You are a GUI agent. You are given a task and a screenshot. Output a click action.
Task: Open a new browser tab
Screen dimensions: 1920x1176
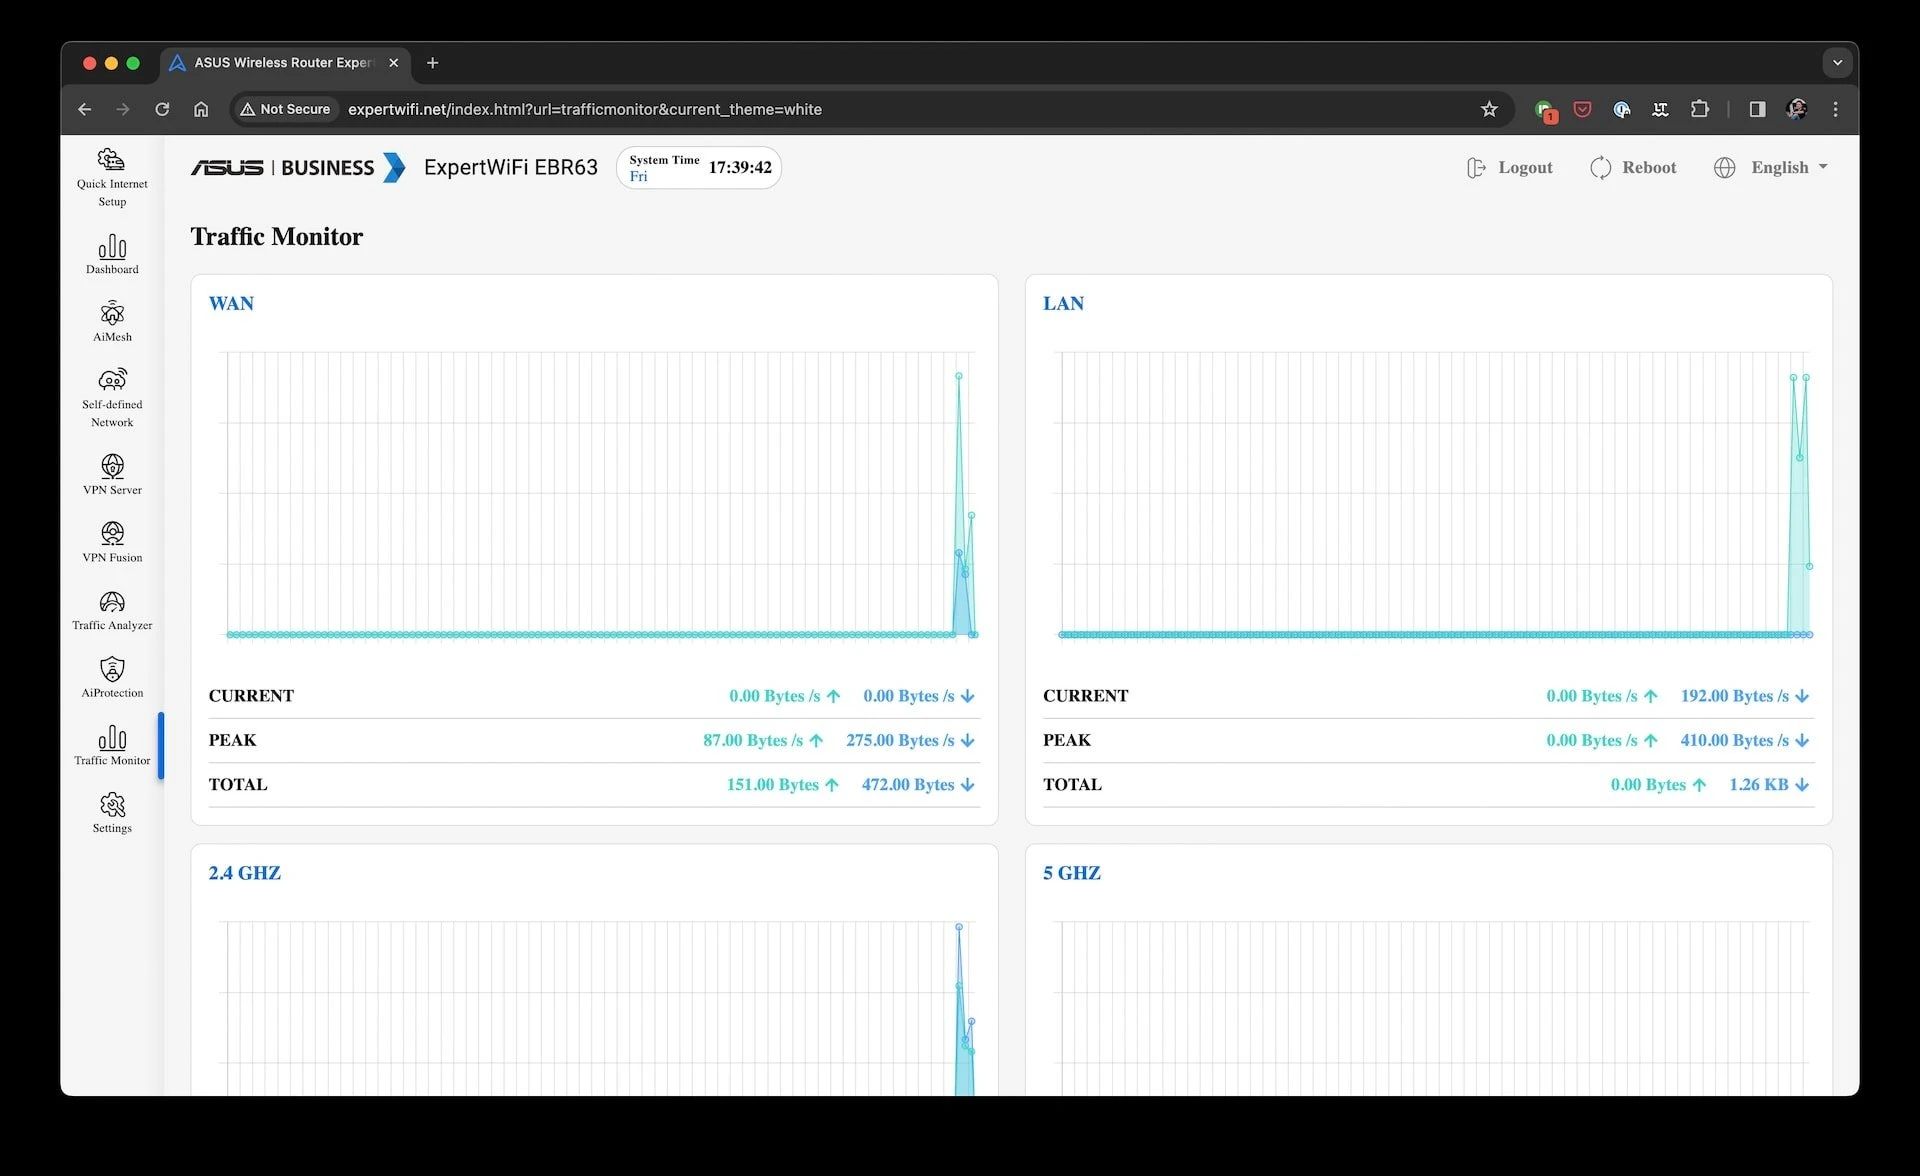pos(432,62)
